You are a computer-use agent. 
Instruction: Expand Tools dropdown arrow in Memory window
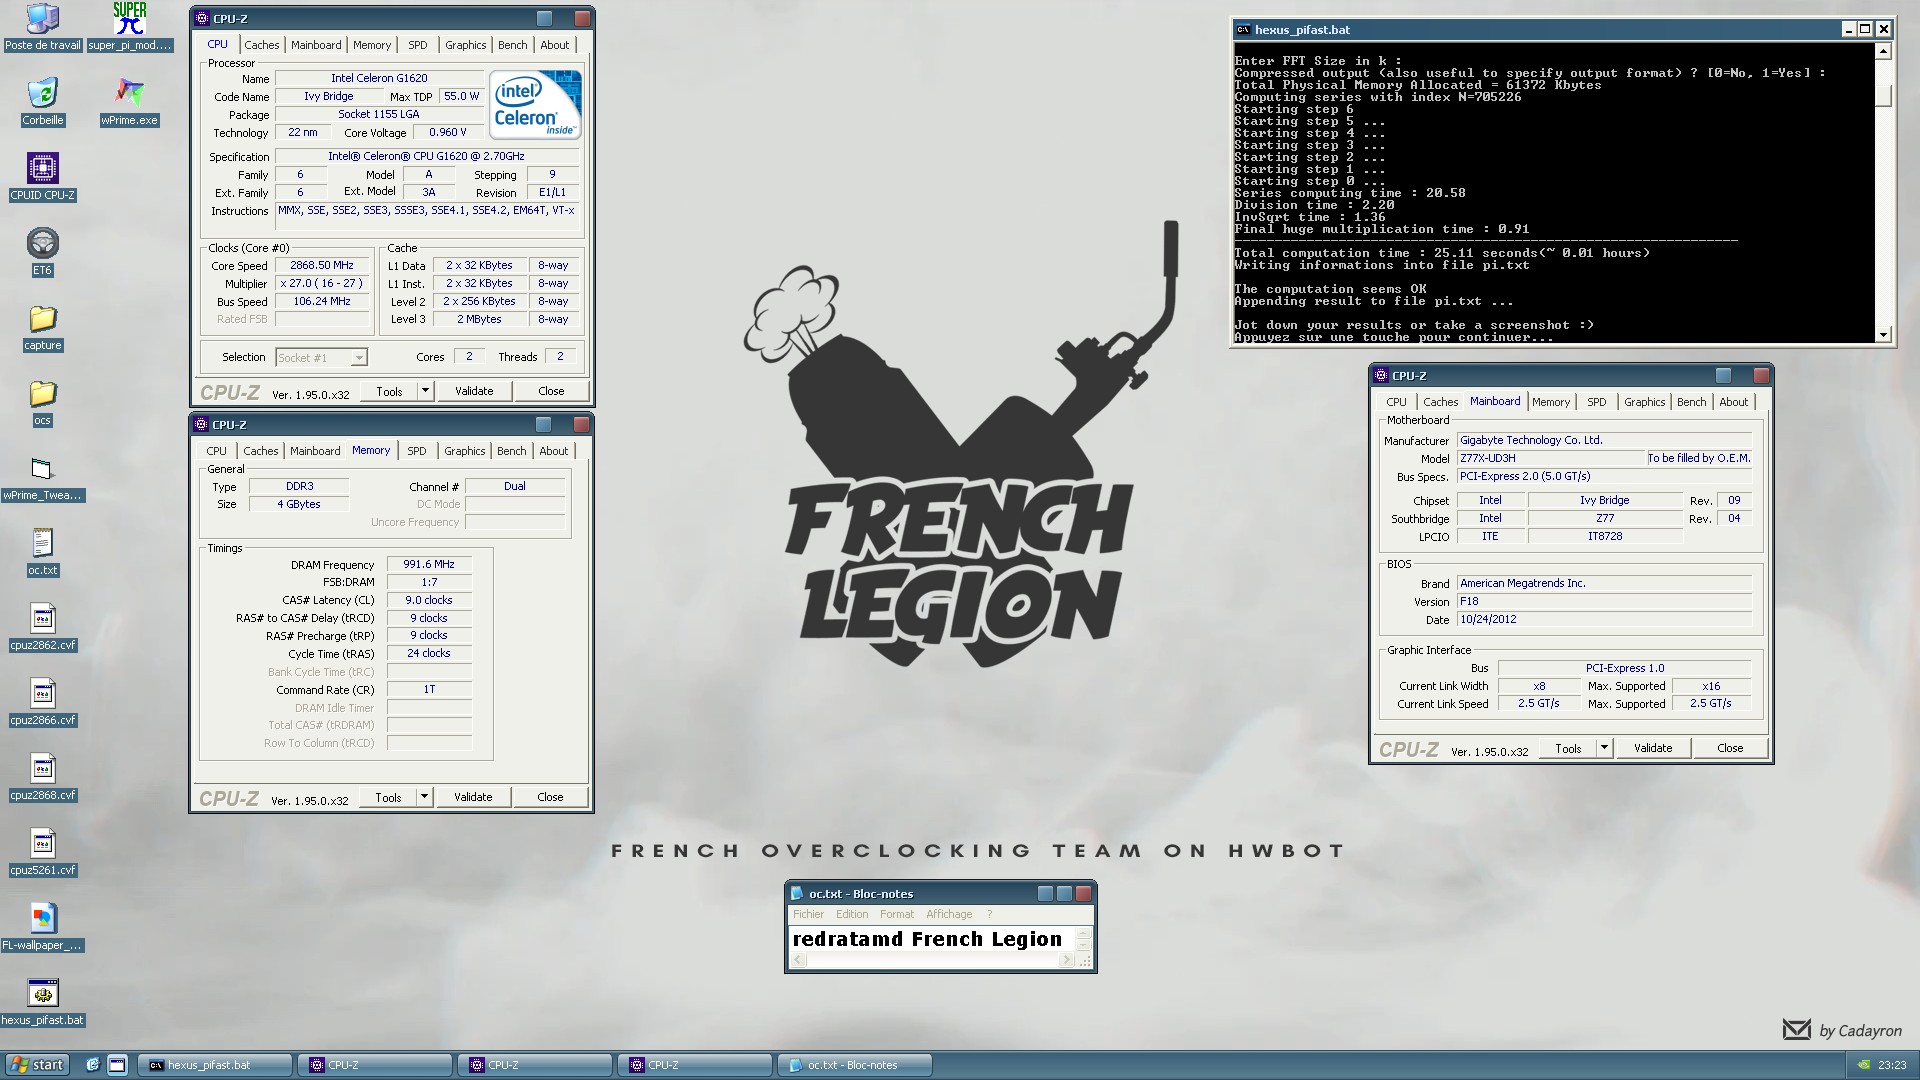coord(424,797)
